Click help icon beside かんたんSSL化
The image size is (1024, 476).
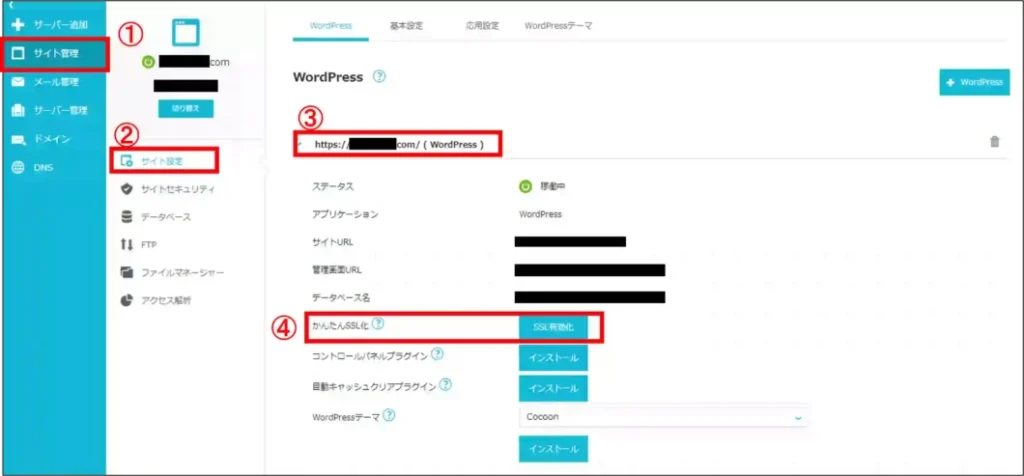[x=378, y=324]
